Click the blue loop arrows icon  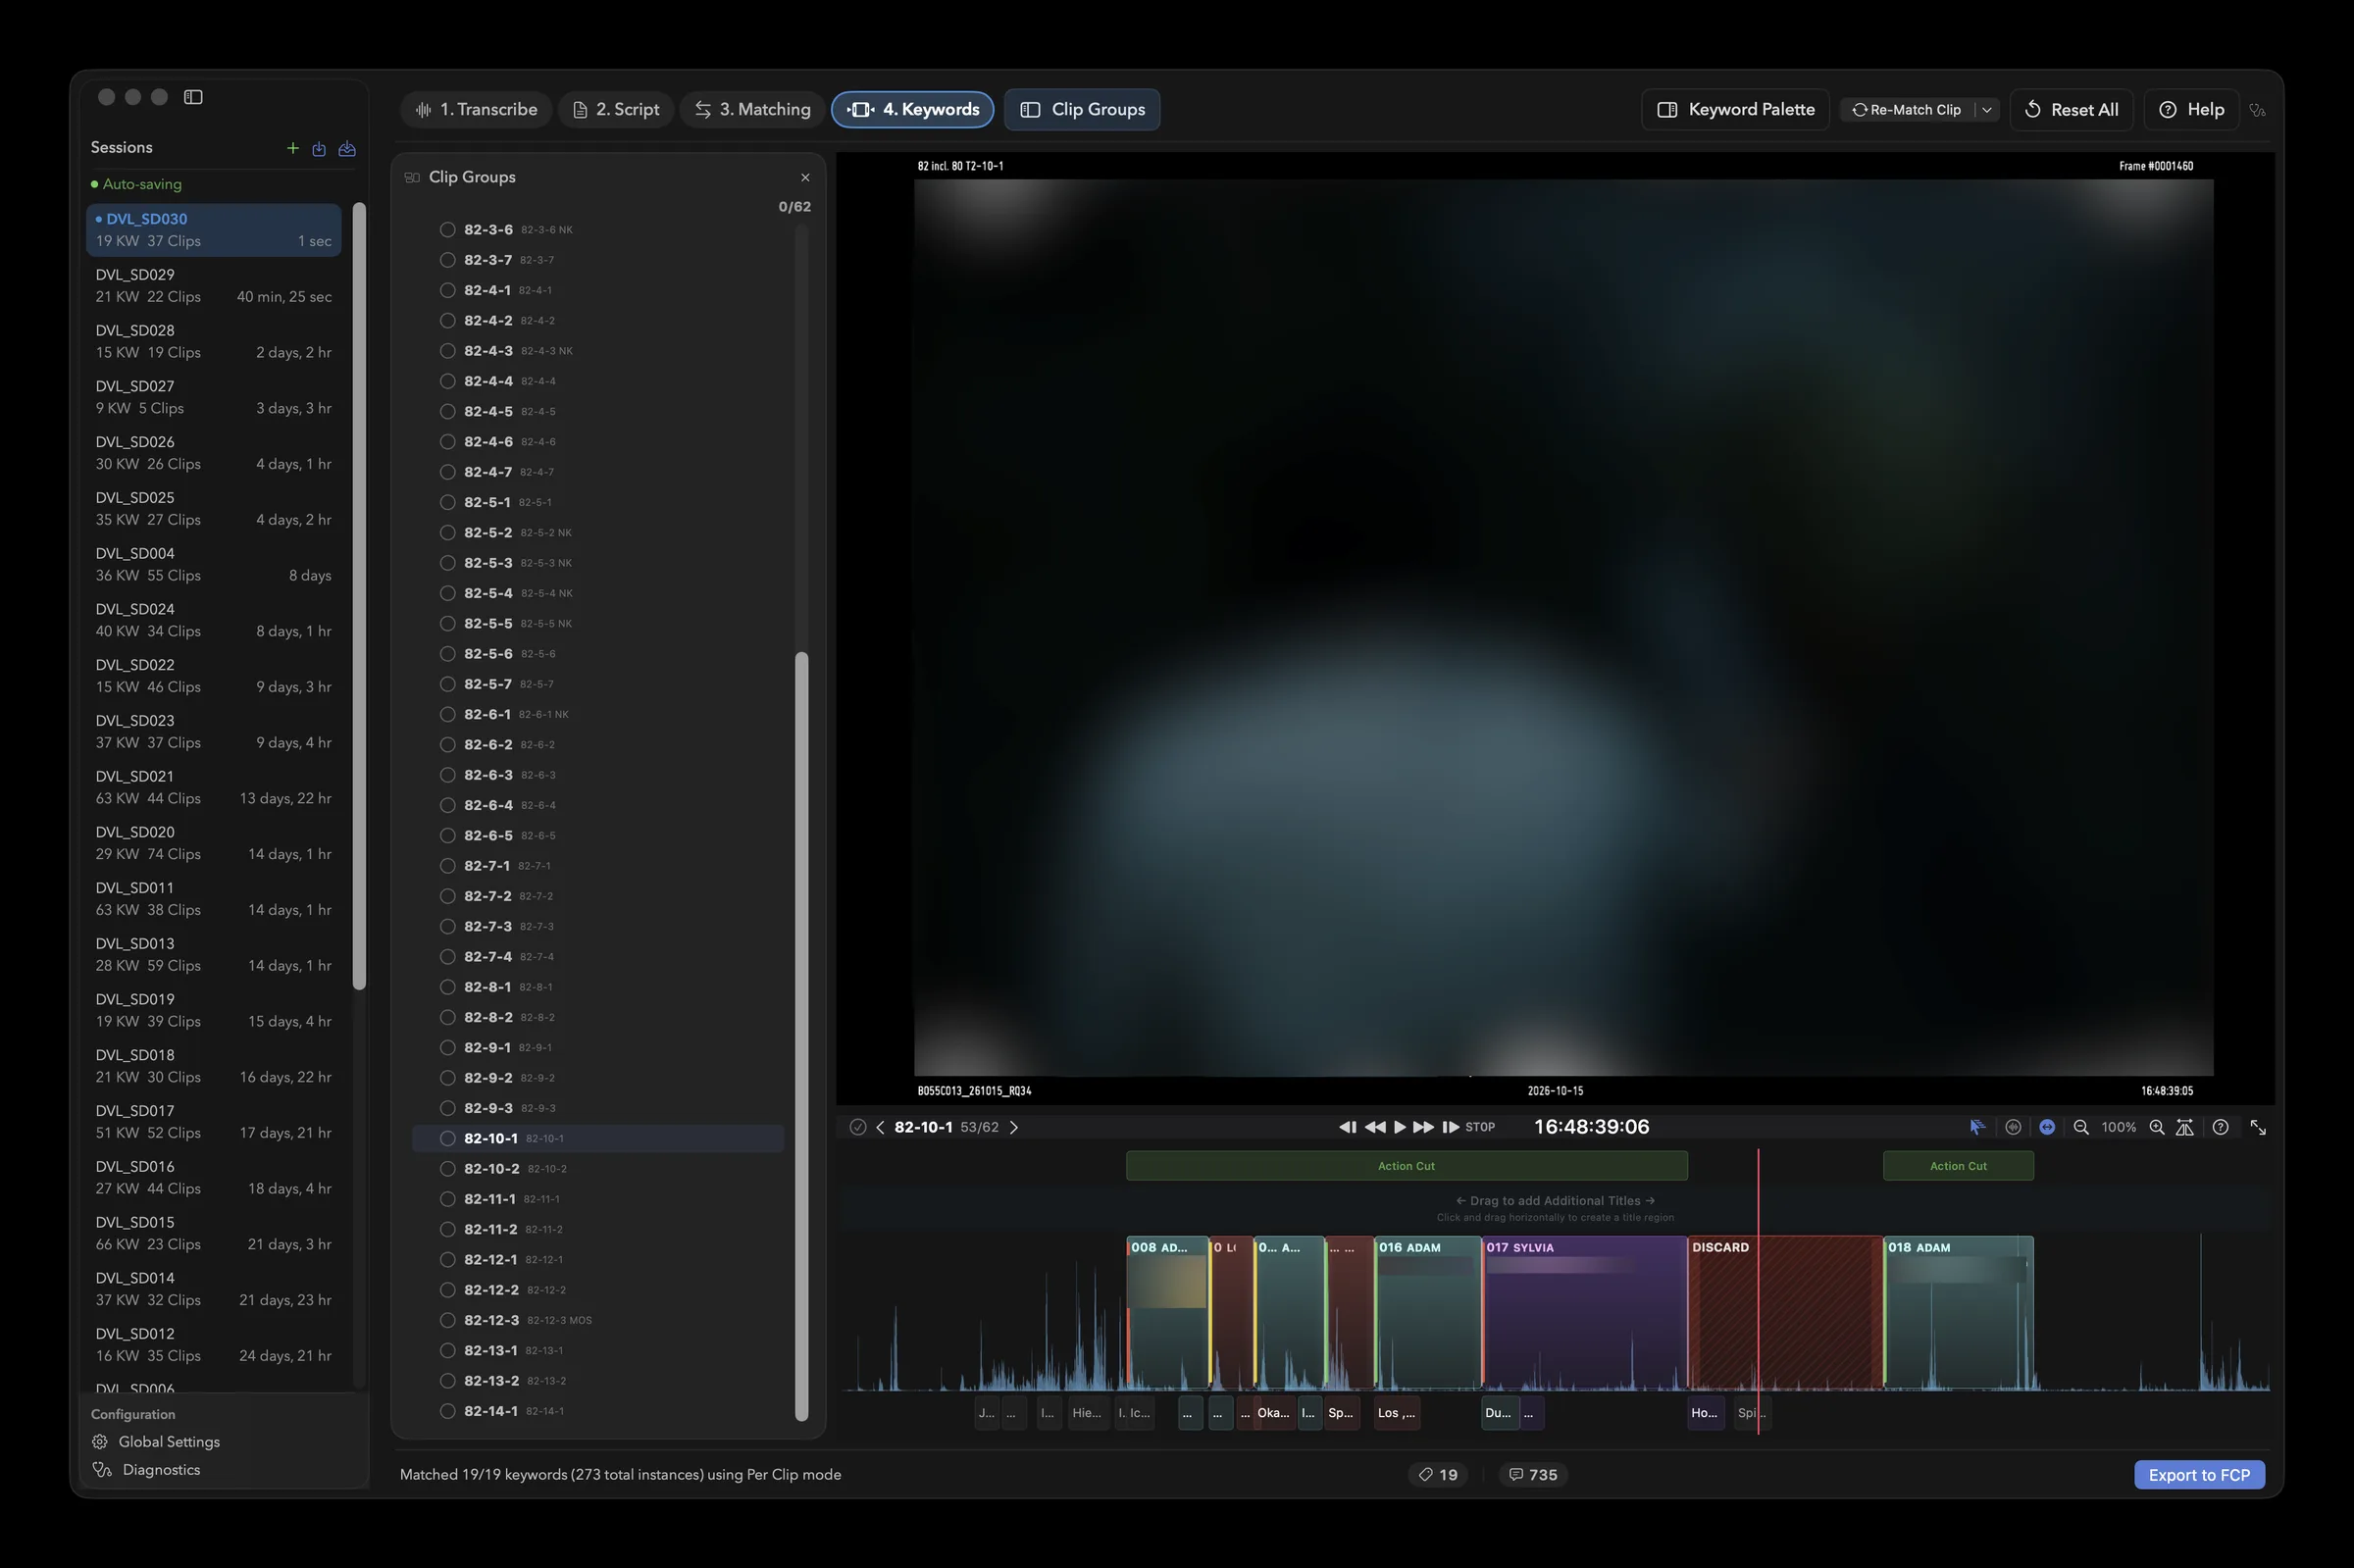2047,1127
